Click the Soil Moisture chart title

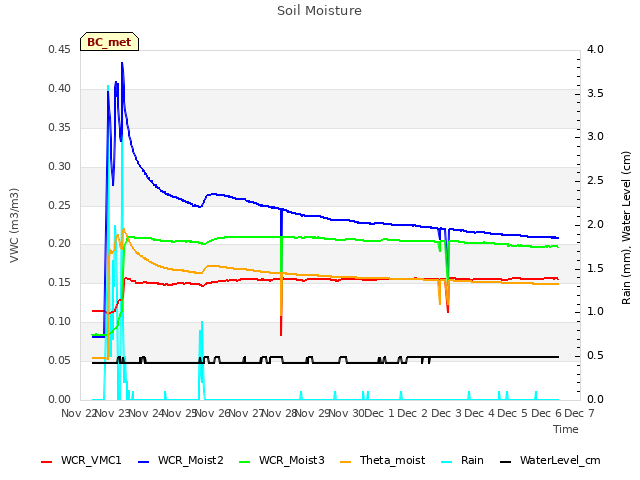(x=319, y=11)
